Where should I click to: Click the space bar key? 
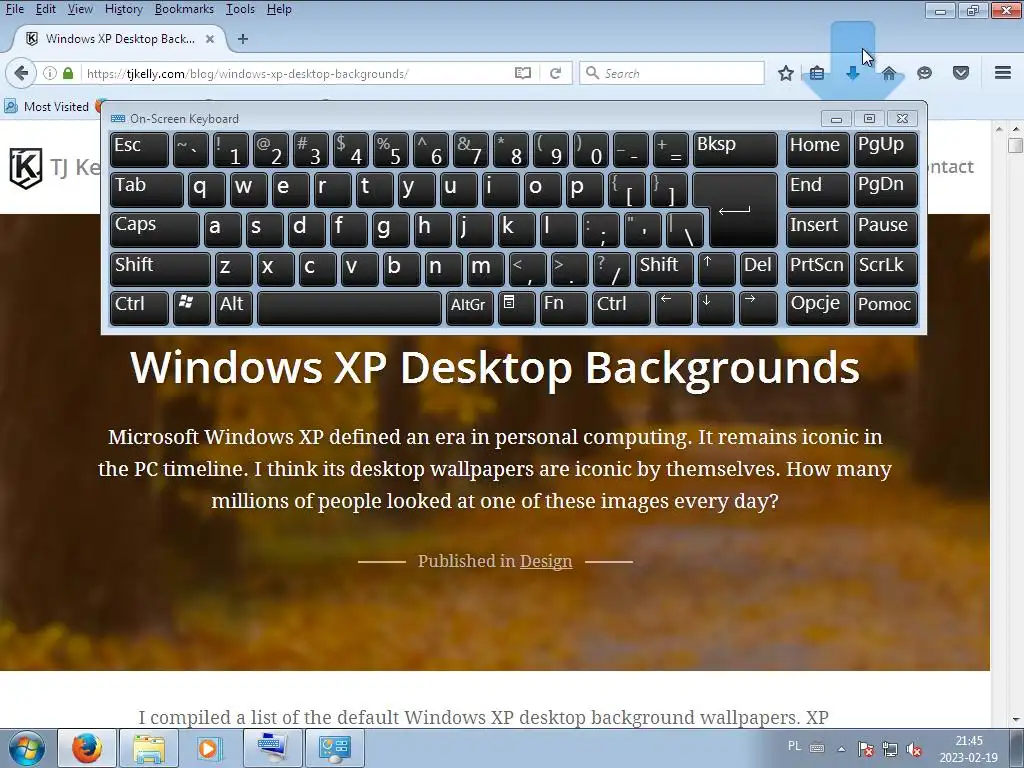click(349, 308)
